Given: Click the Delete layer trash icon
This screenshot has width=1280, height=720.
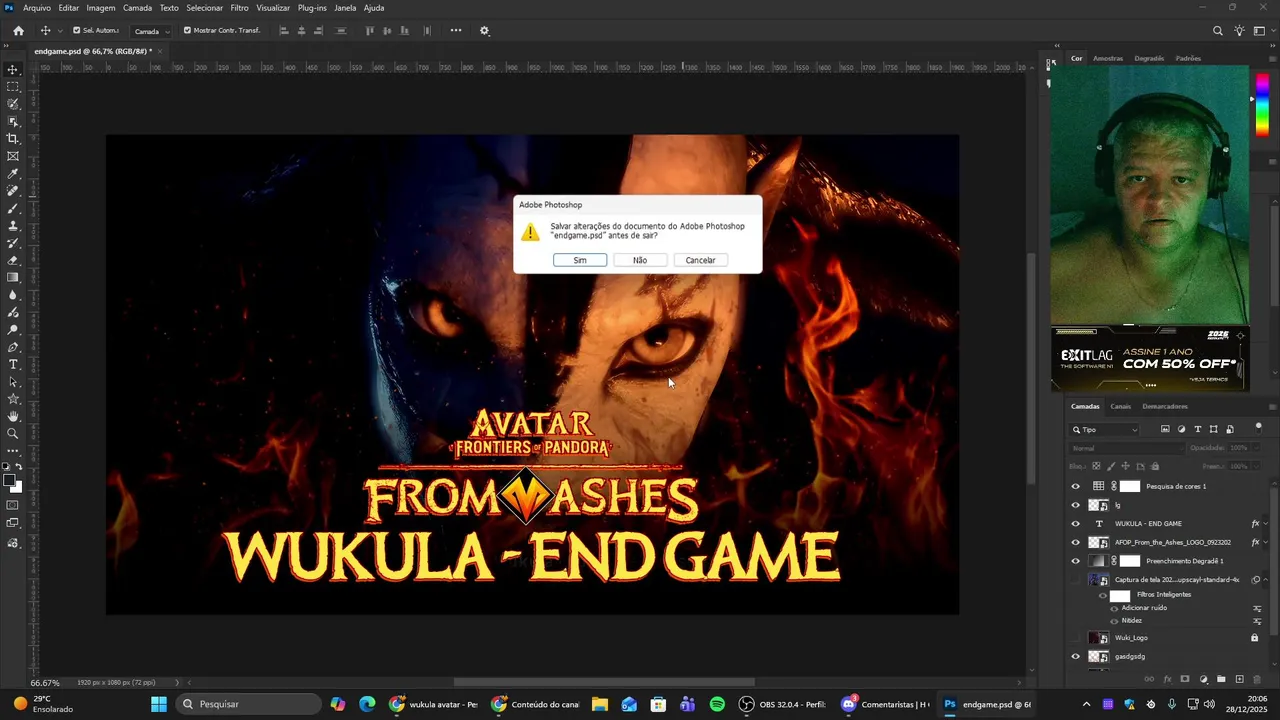Looking at the screenshot, I should point(1258,679).
